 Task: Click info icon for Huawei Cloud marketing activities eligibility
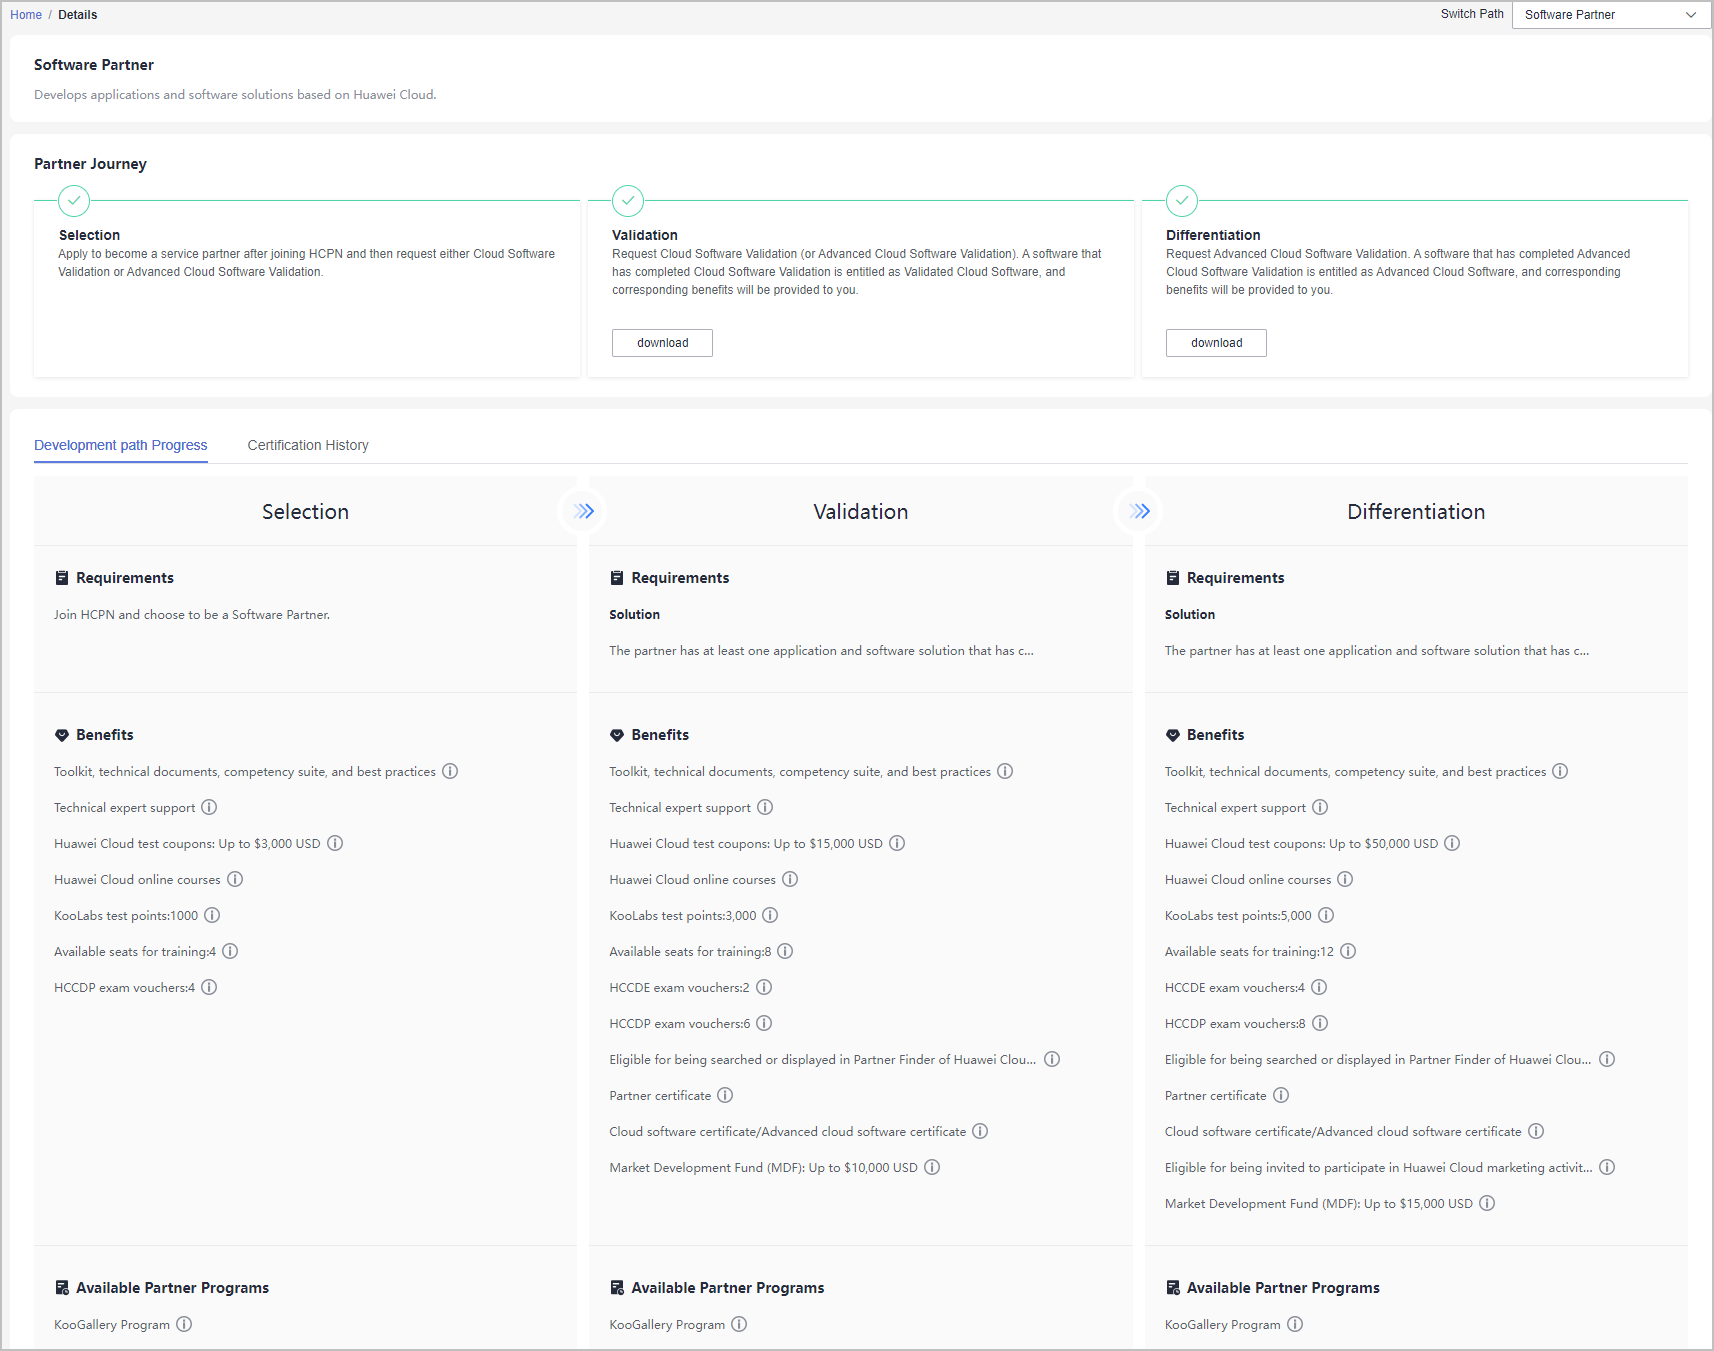(1607, 1167)
